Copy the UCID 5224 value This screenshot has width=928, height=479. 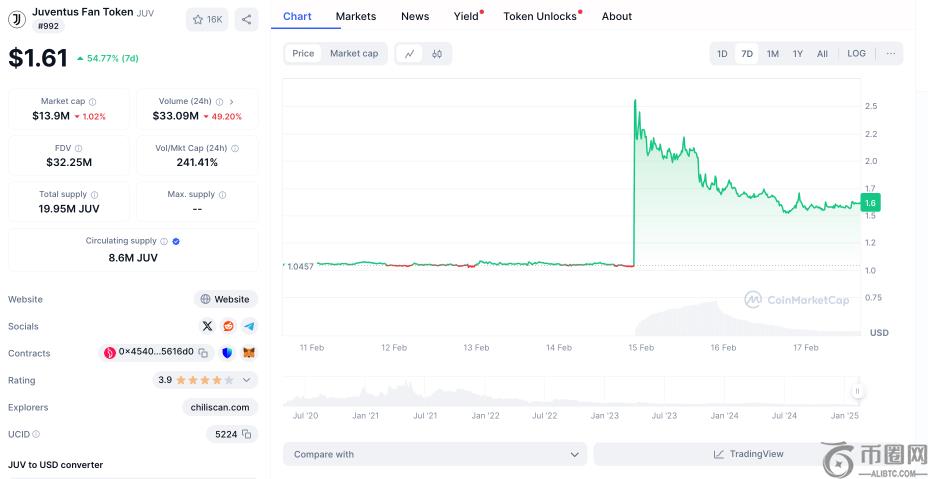coord(247,434)
